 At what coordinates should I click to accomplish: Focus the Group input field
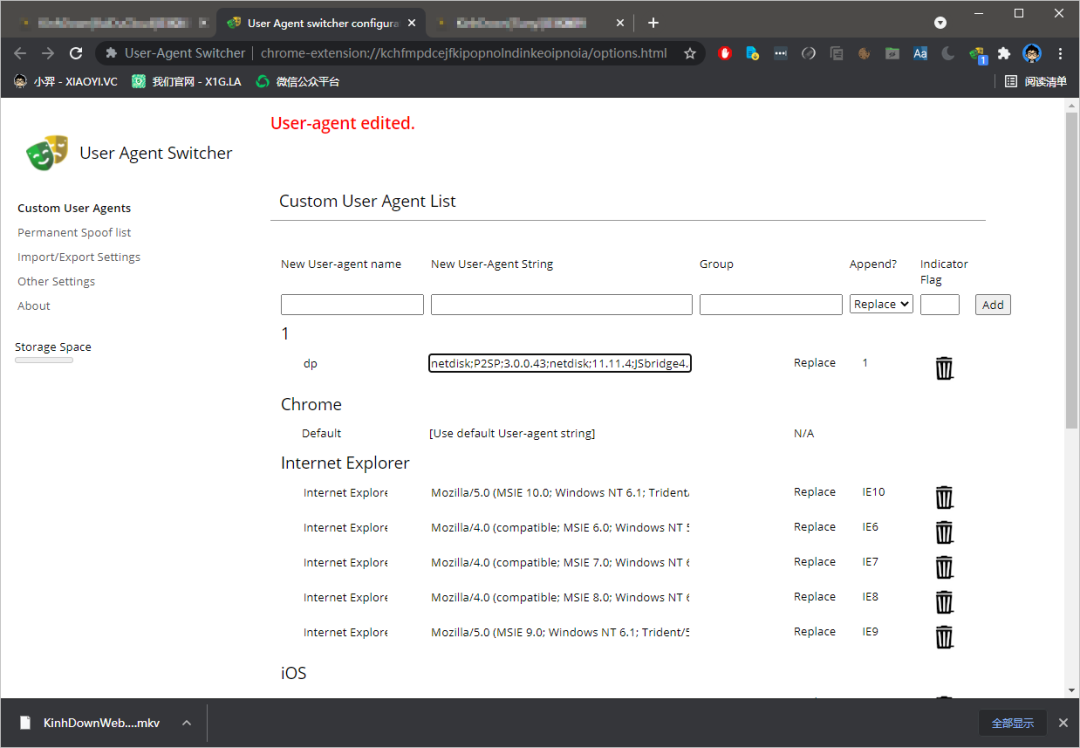pos(771,304)
